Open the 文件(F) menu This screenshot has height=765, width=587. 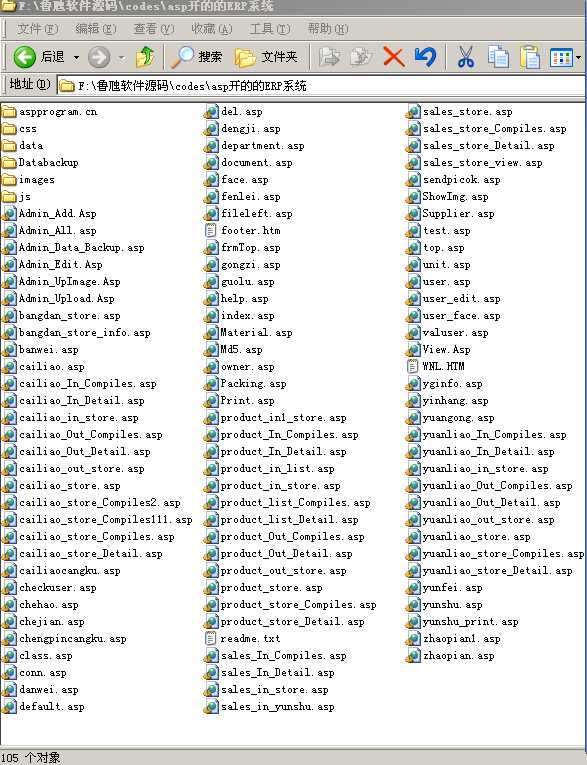(x=38, y=29)
